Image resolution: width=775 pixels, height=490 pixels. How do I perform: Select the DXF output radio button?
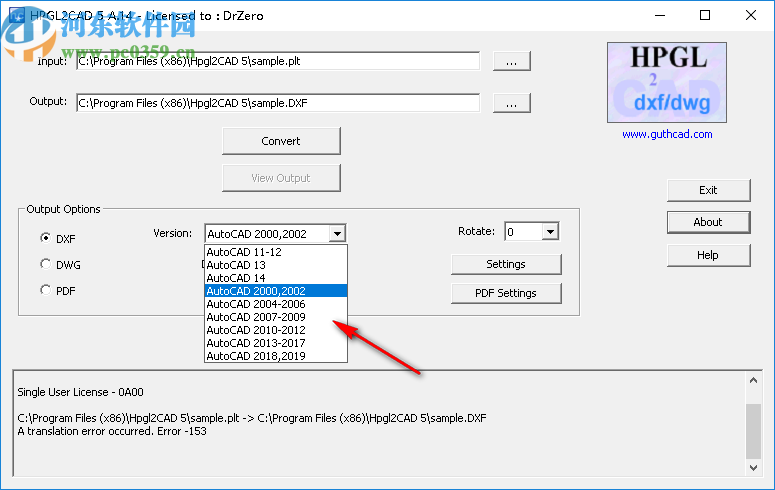point(45,238)
